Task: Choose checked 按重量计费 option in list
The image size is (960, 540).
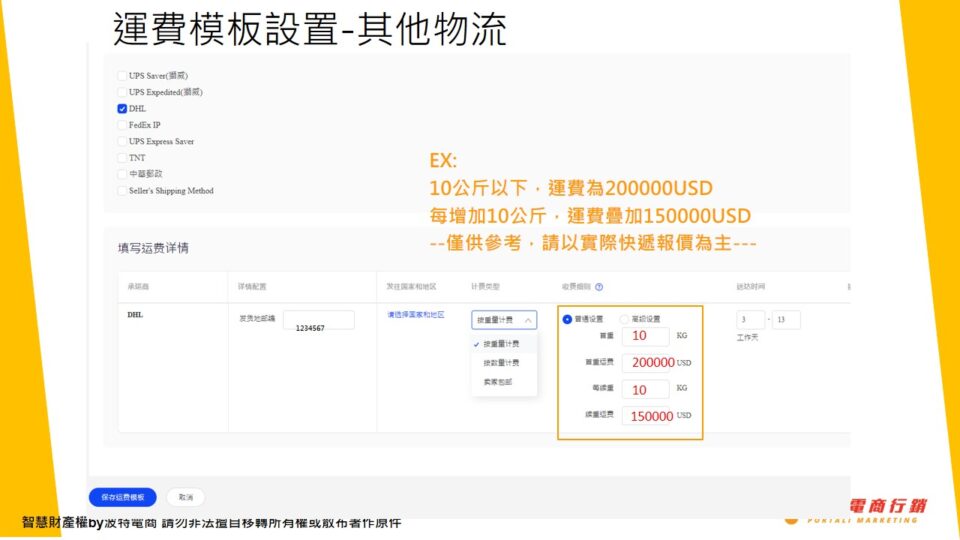Action: point(504,344)
